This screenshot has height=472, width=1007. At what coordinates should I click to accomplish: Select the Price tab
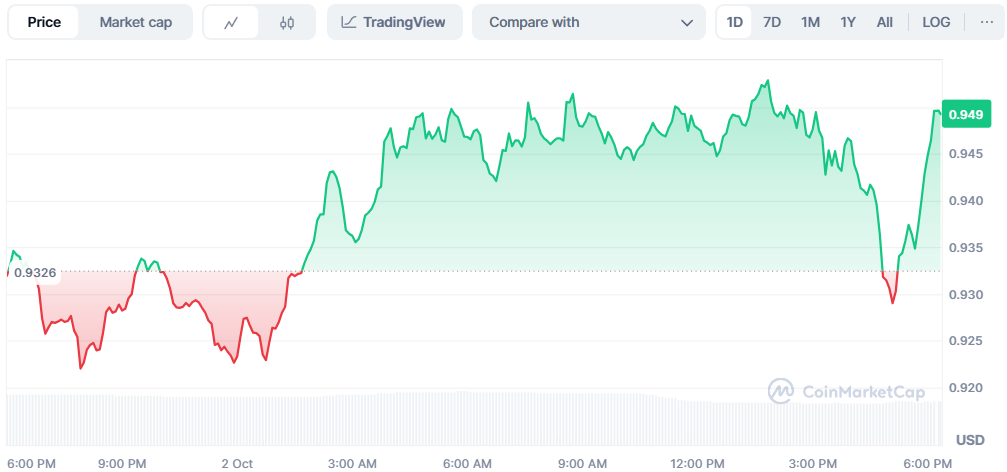(x=44, y=22)
